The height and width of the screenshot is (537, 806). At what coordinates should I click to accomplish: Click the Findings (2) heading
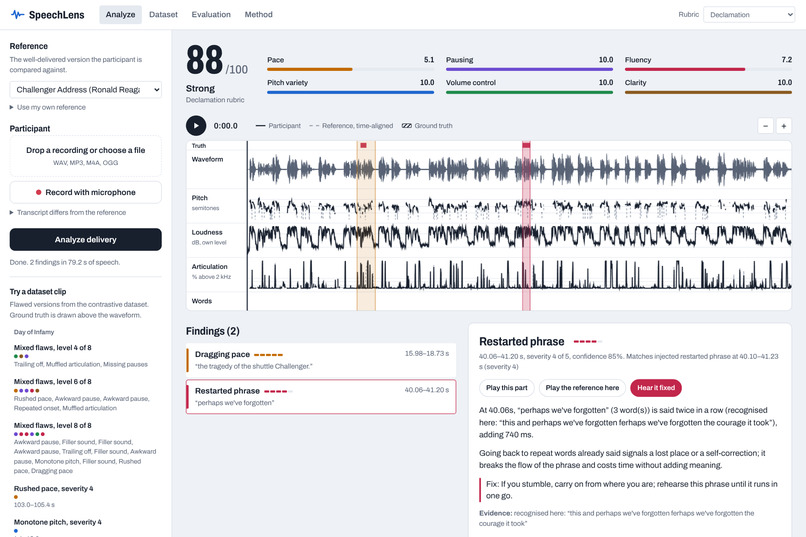pos(213,331)
